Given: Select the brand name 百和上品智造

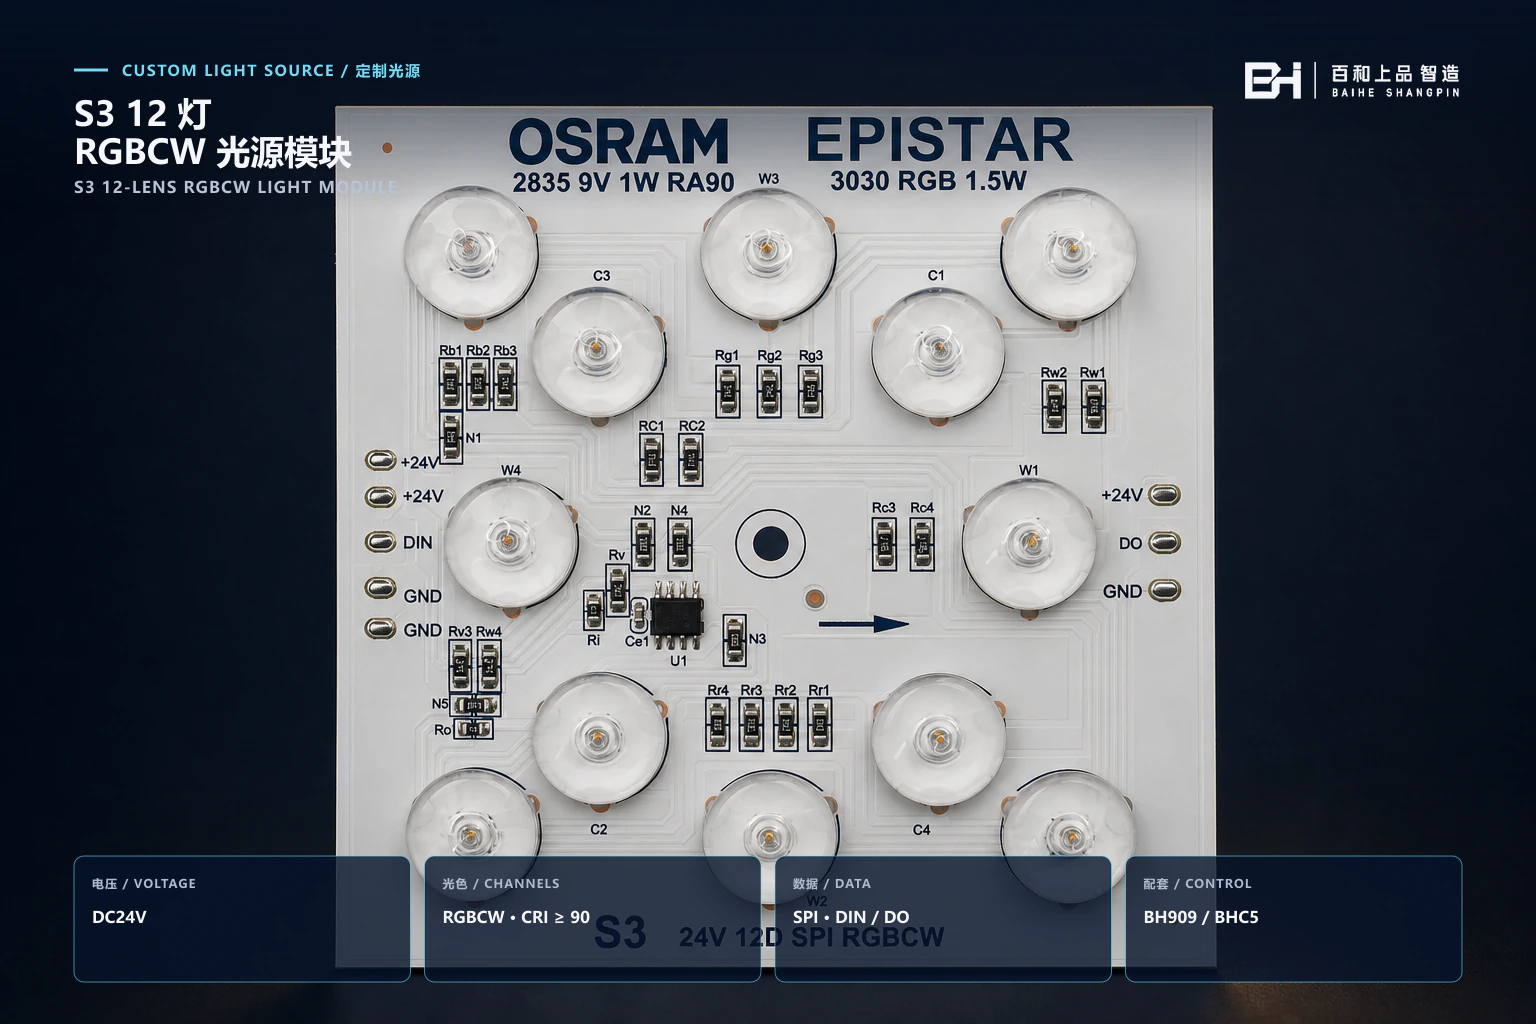Looking at the screenshot, I should coord(1395,73).
